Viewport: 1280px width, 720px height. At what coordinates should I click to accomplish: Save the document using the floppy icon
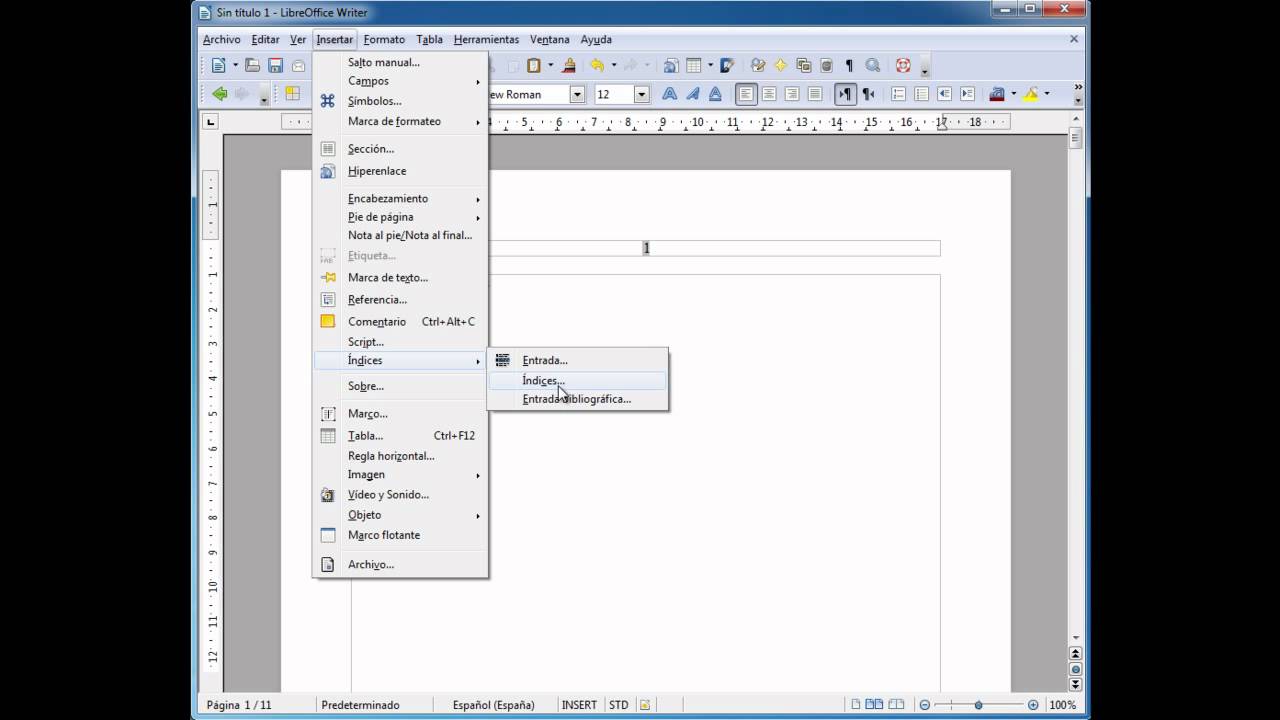click(x=275, y=66)
